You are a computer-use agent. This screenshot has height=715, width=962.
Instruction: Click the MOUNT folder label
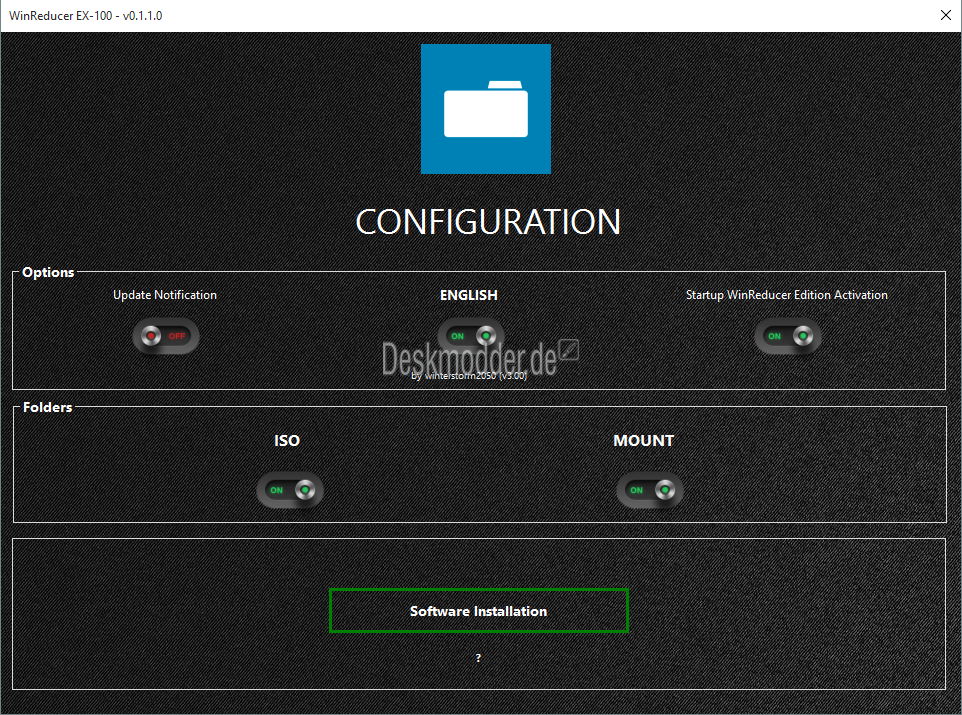pyautogui.click(x=644, y=441)
